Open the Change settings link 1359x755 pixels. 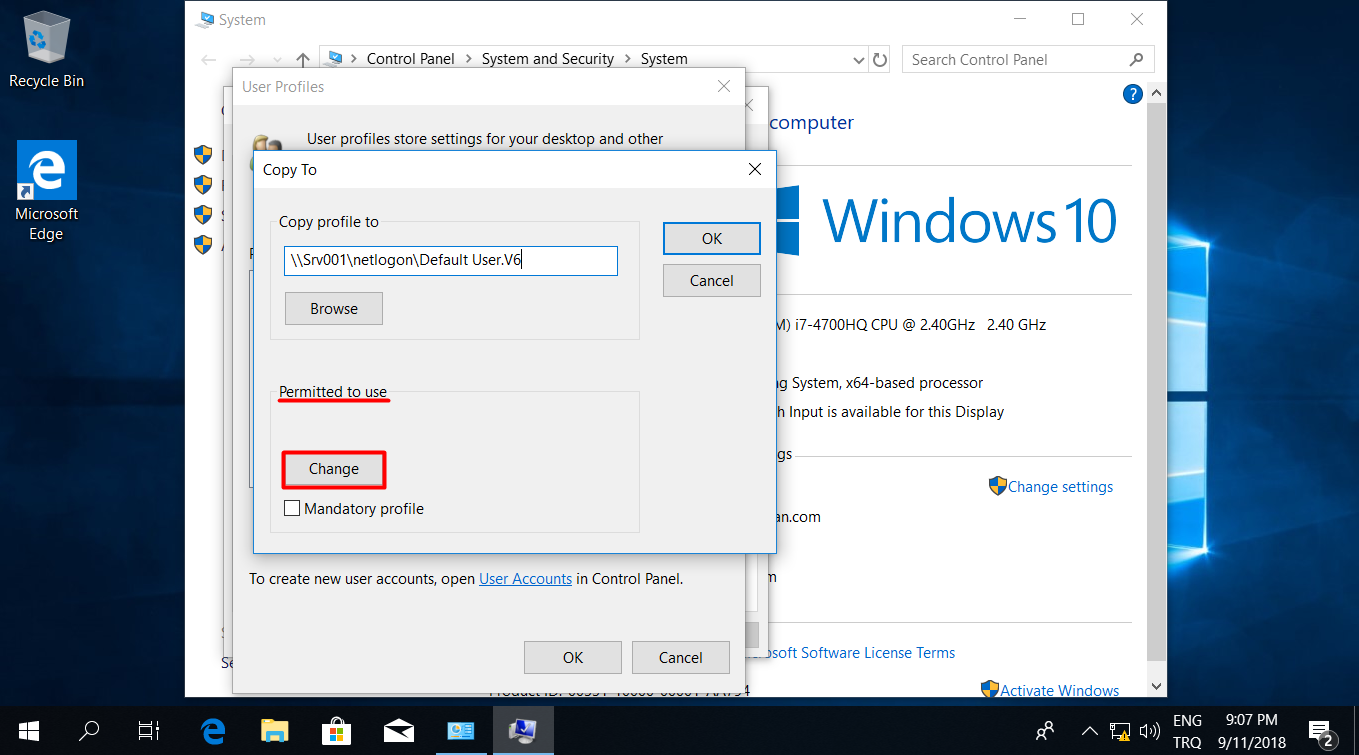click(x=1060, y=487)
